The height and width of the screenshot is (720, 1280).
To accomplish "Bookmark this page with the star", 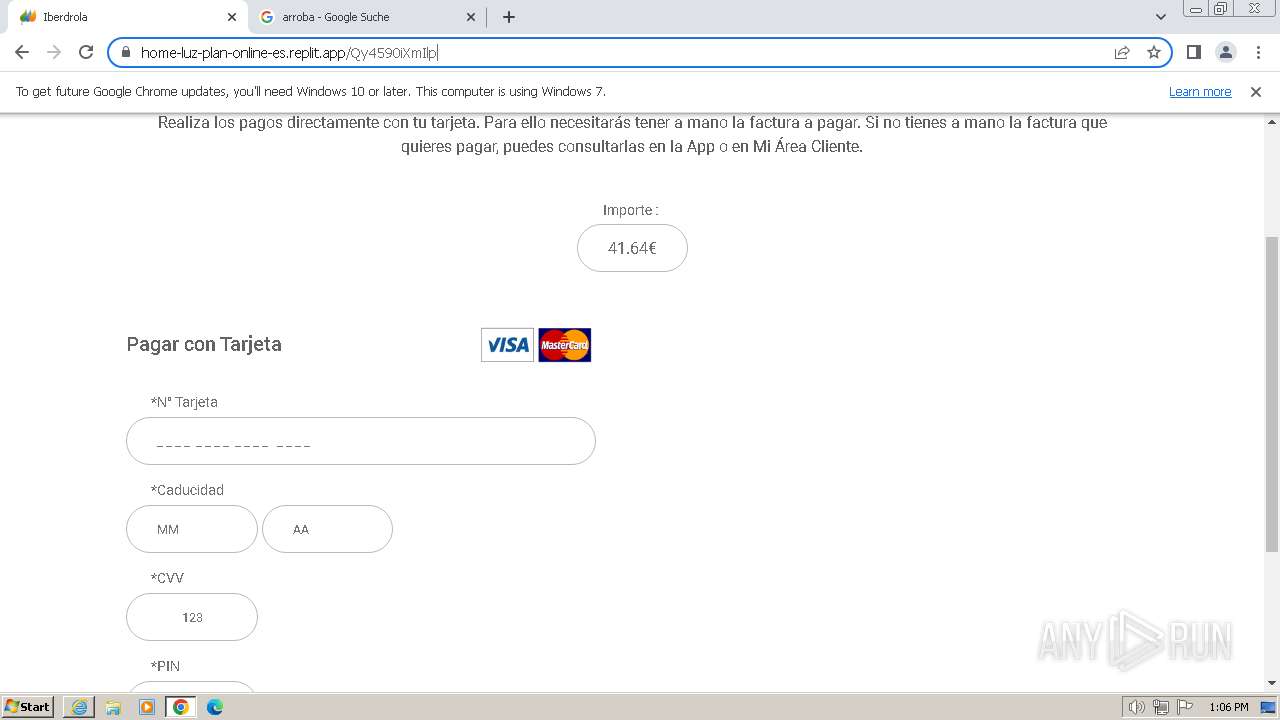I will (x=1154, y=52).
